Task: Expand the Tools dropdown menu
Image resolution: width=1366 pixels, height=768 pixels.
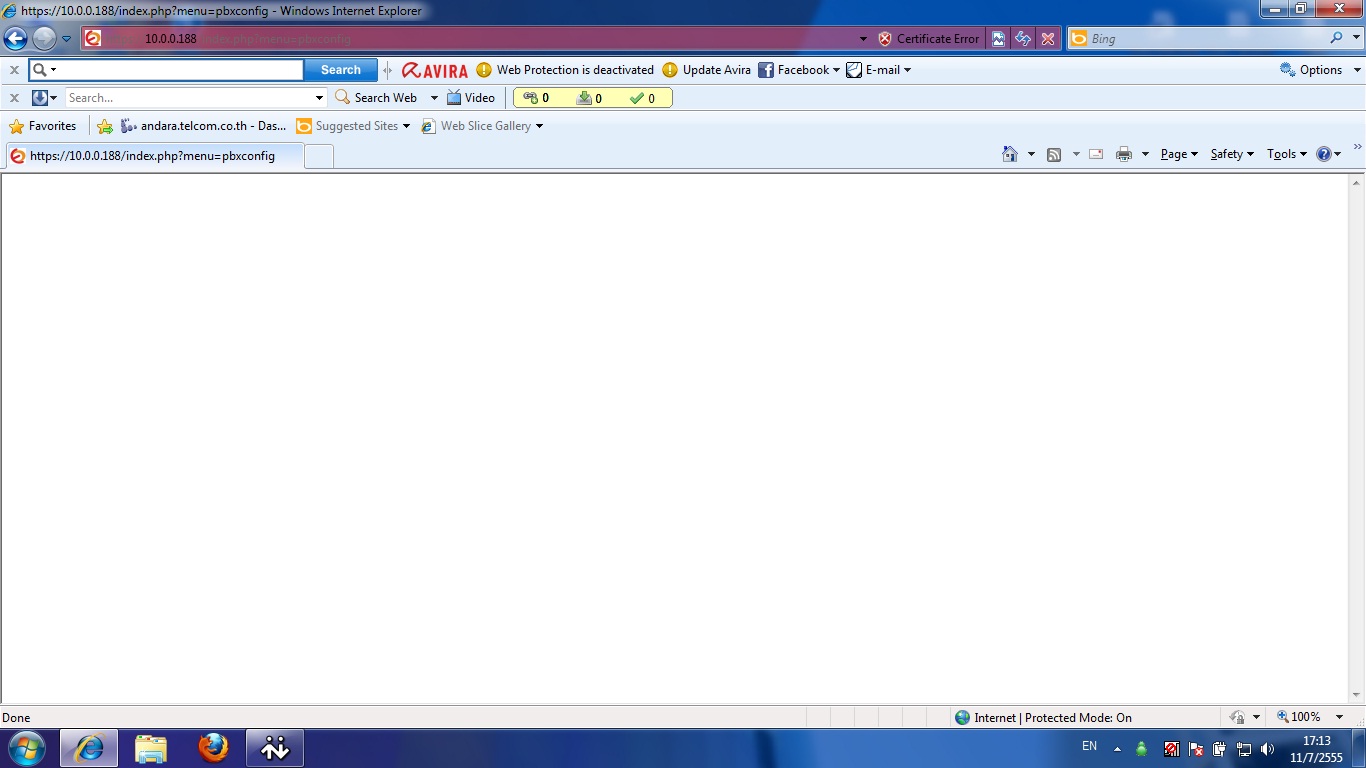Action: [1287, 154]
